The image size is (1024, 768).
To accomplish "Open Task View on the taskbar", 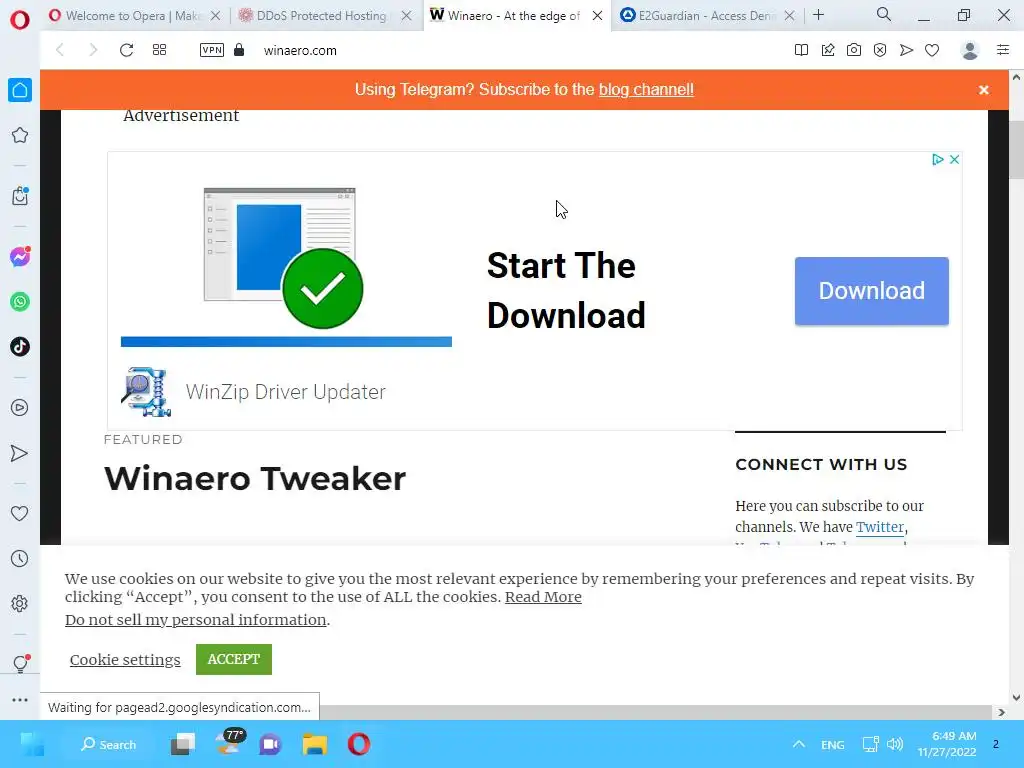I will pyautogui.click(x=183, y=744).
